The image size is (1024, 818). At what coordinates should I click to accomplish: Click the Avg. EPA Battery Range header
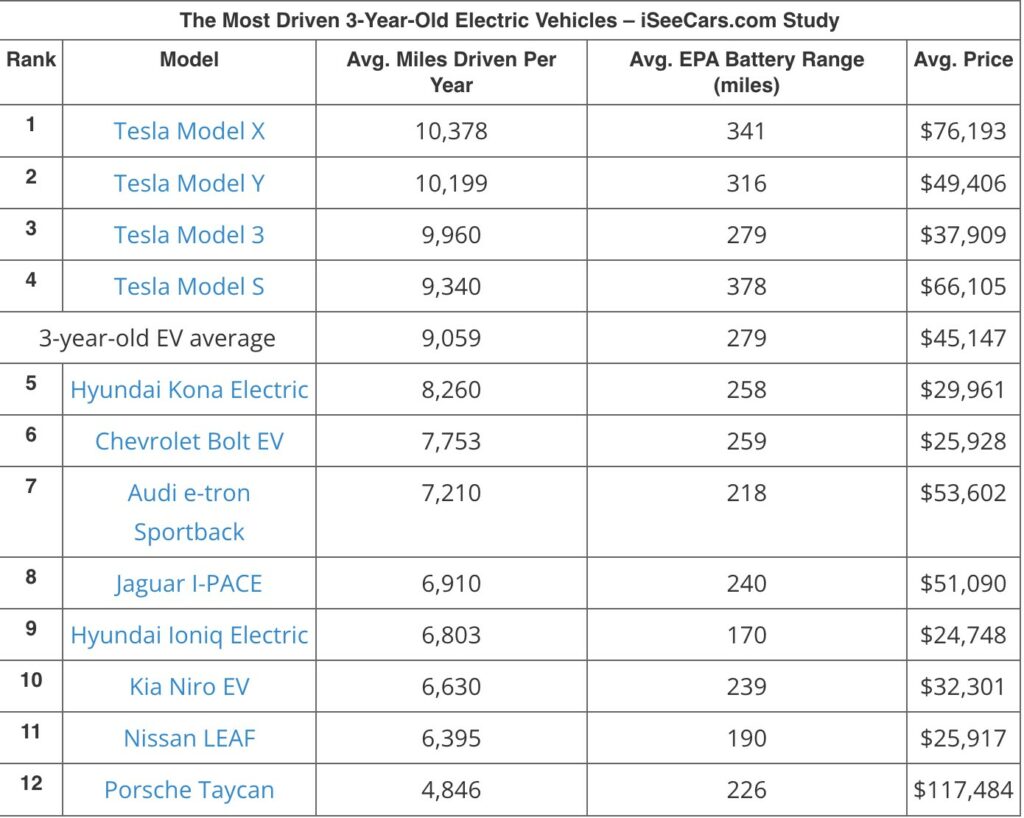tap(746, 72)
